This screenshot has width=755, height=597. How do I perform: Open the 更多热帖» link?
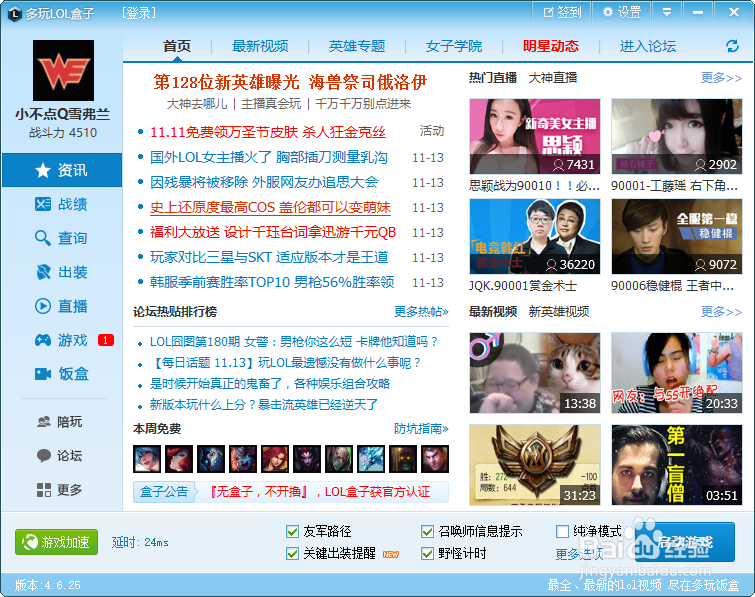point(421,311)
